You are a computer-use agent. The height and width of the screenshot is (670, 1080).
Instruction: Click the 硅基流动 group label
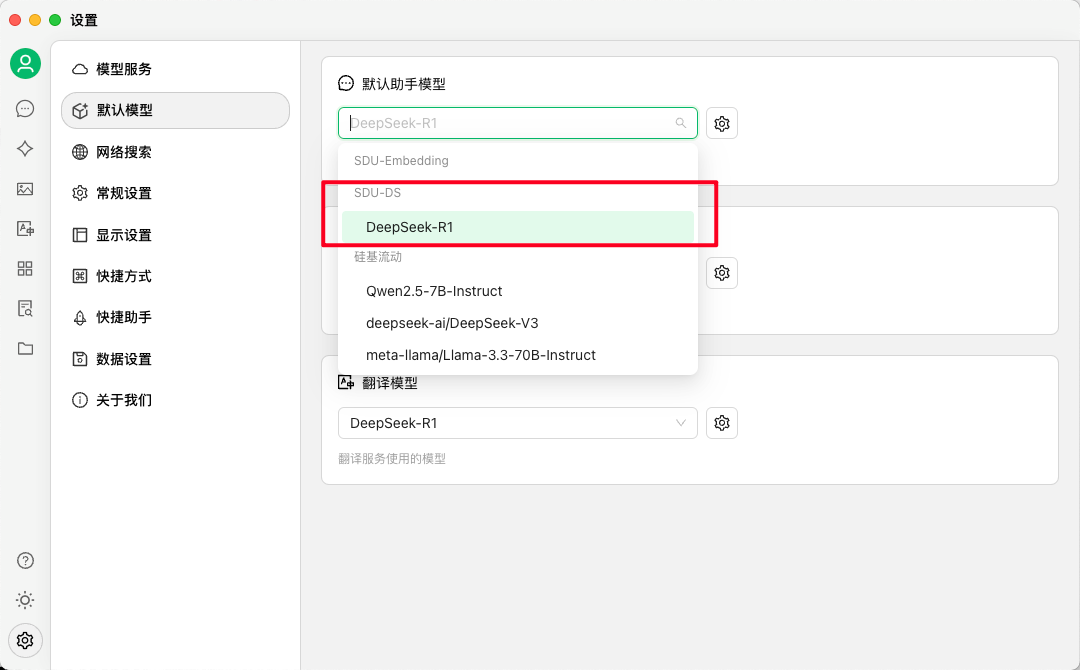click(377, 257)
